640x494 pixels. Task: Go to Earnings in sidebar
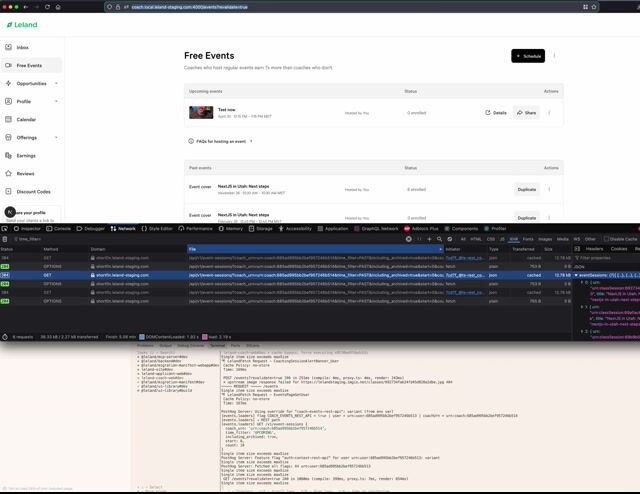coord(26,156)
